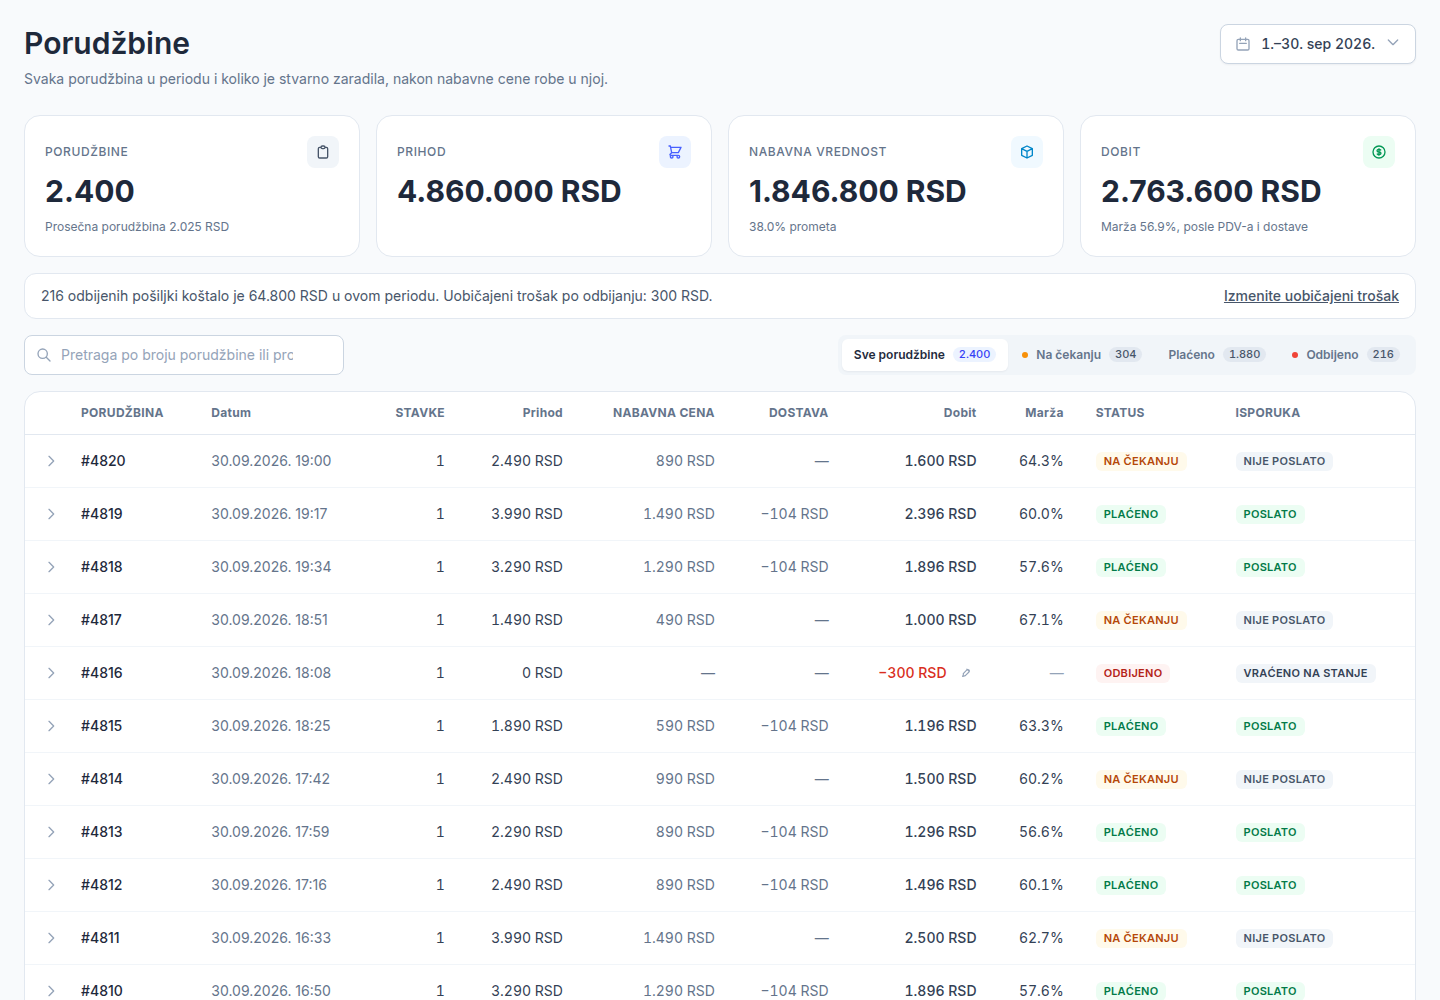Expand order #4817 row chevron
Screen dimensions: 1440x1000
coord(51,620)
